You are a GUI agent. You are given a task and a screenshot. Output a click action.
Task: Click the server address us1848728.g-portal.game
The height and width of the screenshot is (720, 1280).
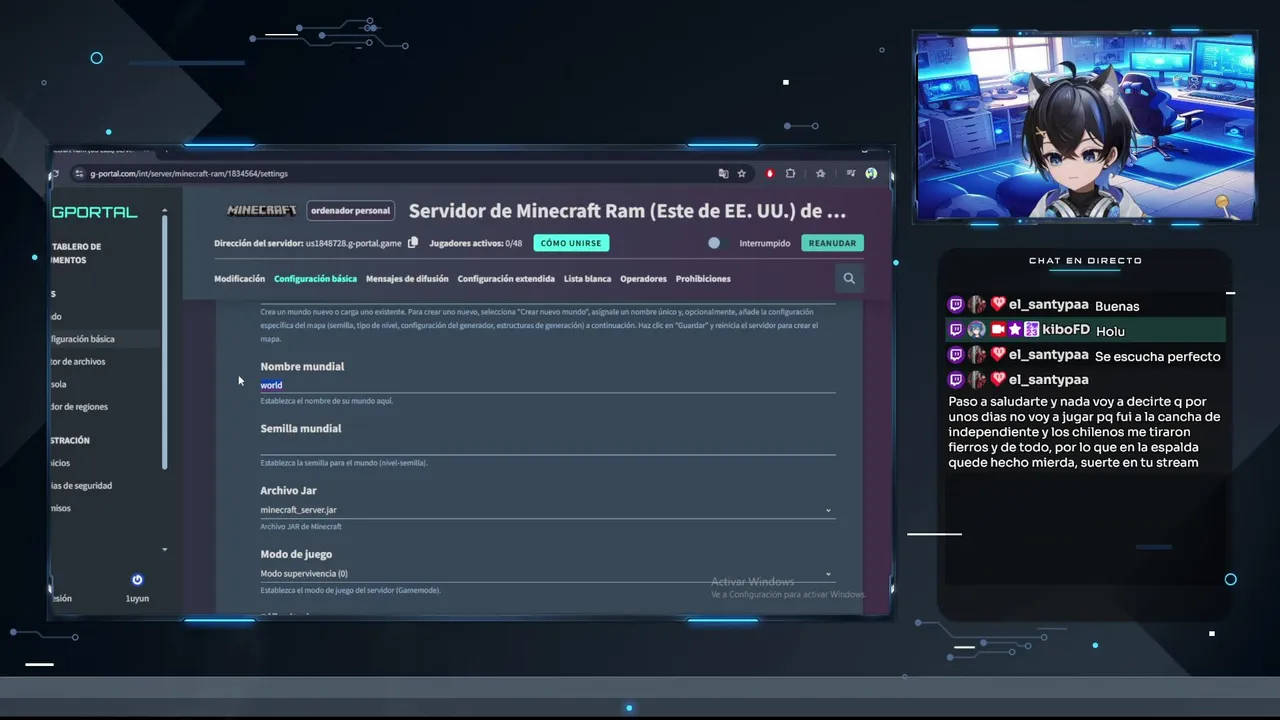353,243
